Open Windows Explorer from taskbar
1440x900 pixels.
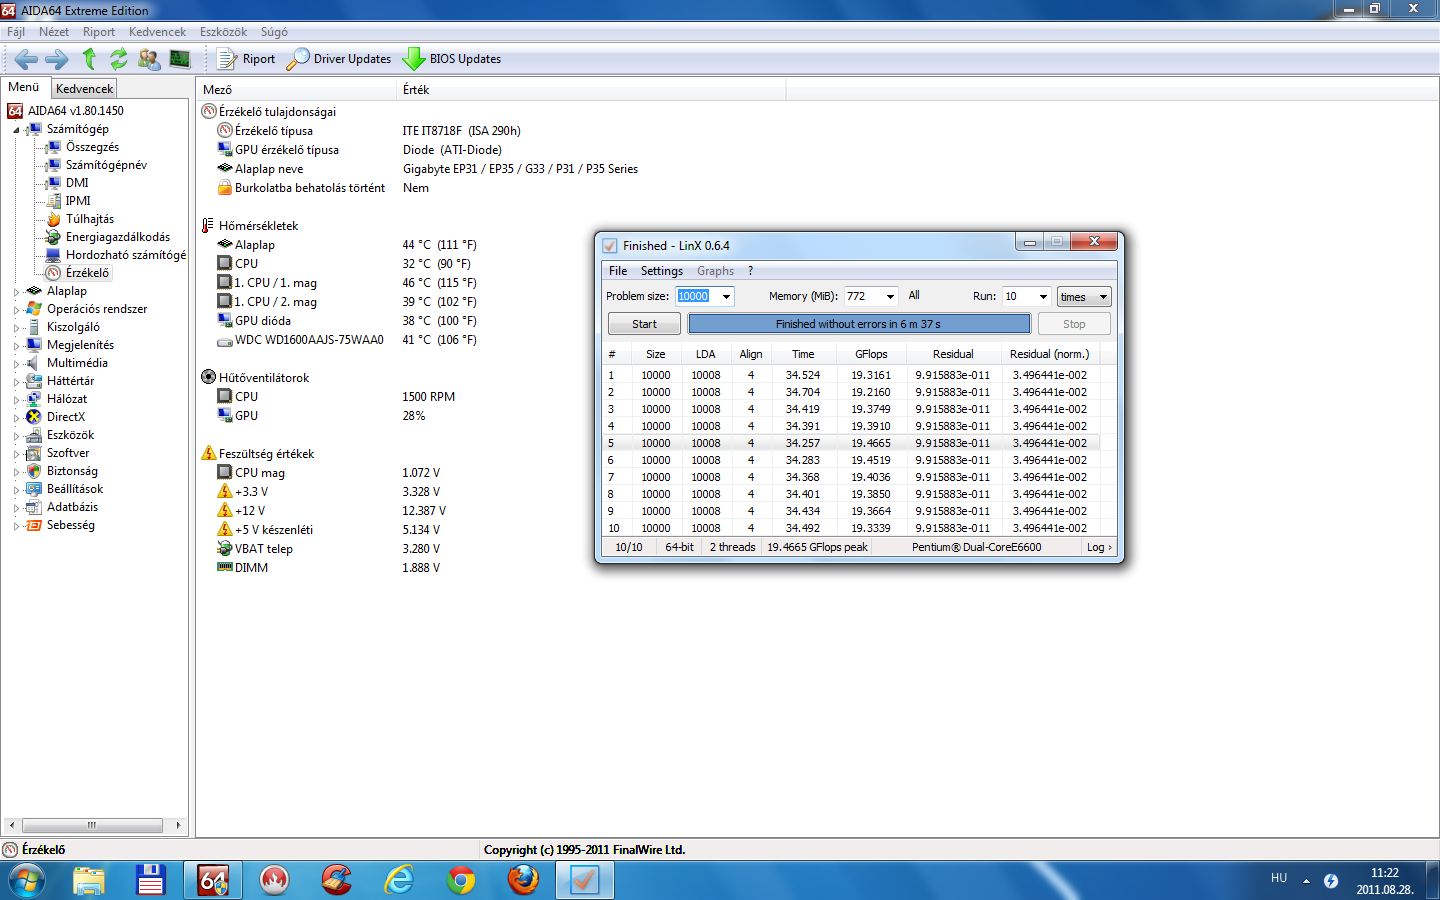pos(89,880)
